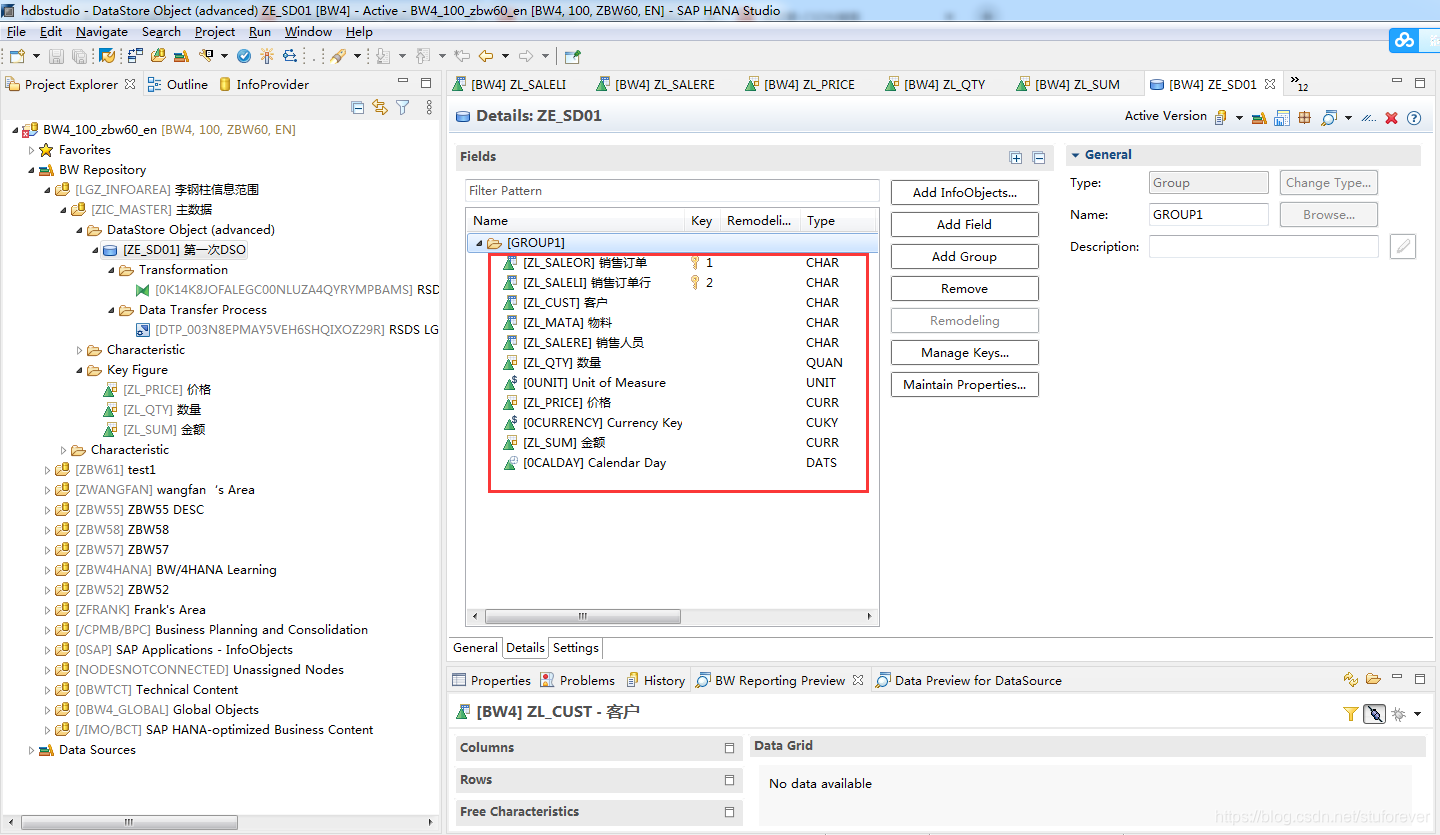The height and width of the screenshot is (835, 1440).
Task: Open the Project menu
Action: pyautogui.click(x=214, y=31)
